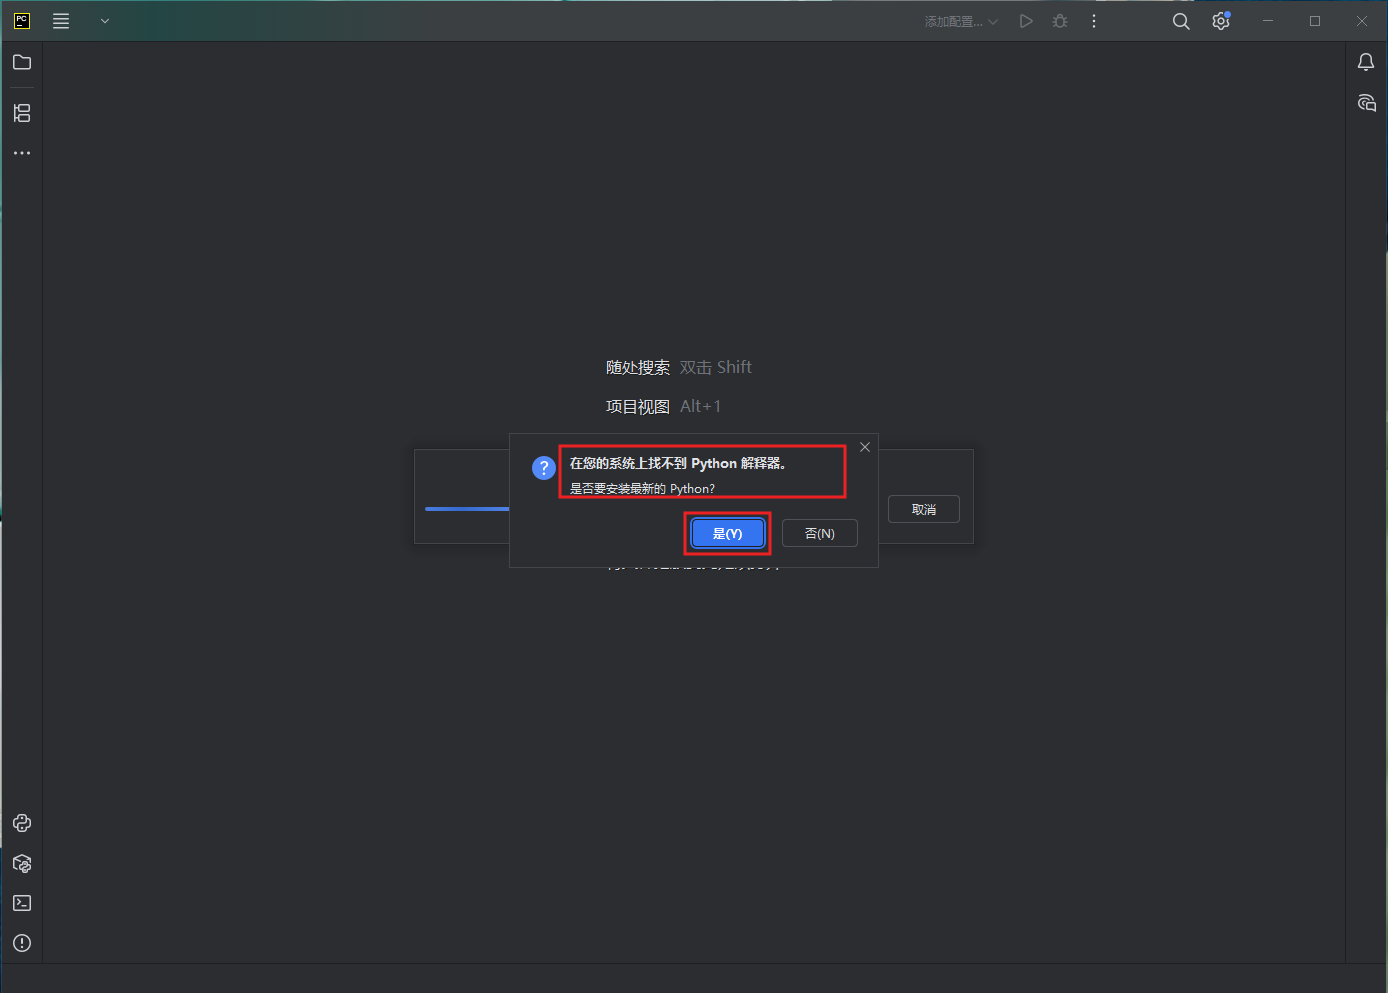Open the PyCharm main hamburger menu

61,21
